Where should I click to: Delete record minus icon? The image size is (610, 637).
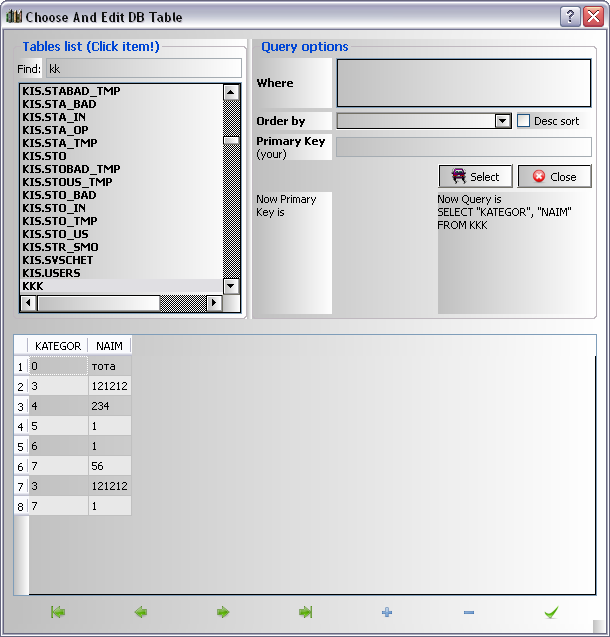[469, 612]
